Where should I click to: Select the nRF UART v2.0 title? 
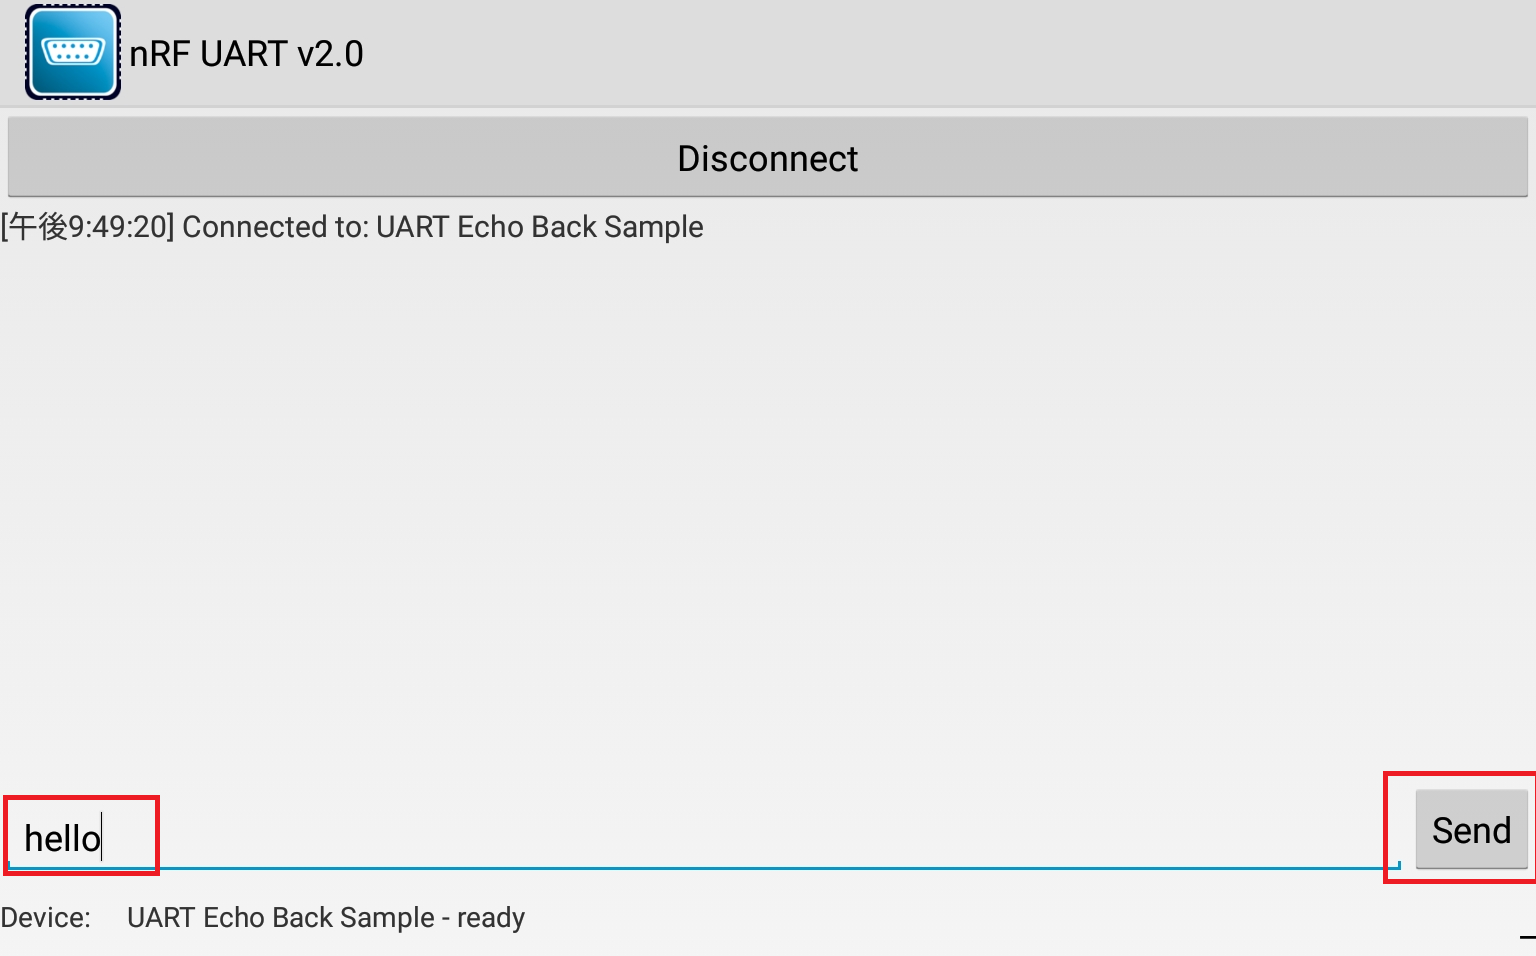[245, 53]
